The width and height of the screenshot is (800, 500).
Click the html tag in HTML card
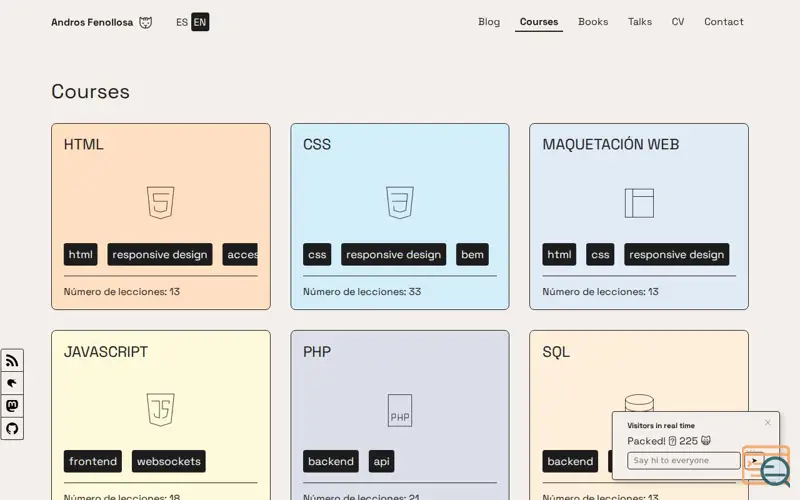(81, 255)
